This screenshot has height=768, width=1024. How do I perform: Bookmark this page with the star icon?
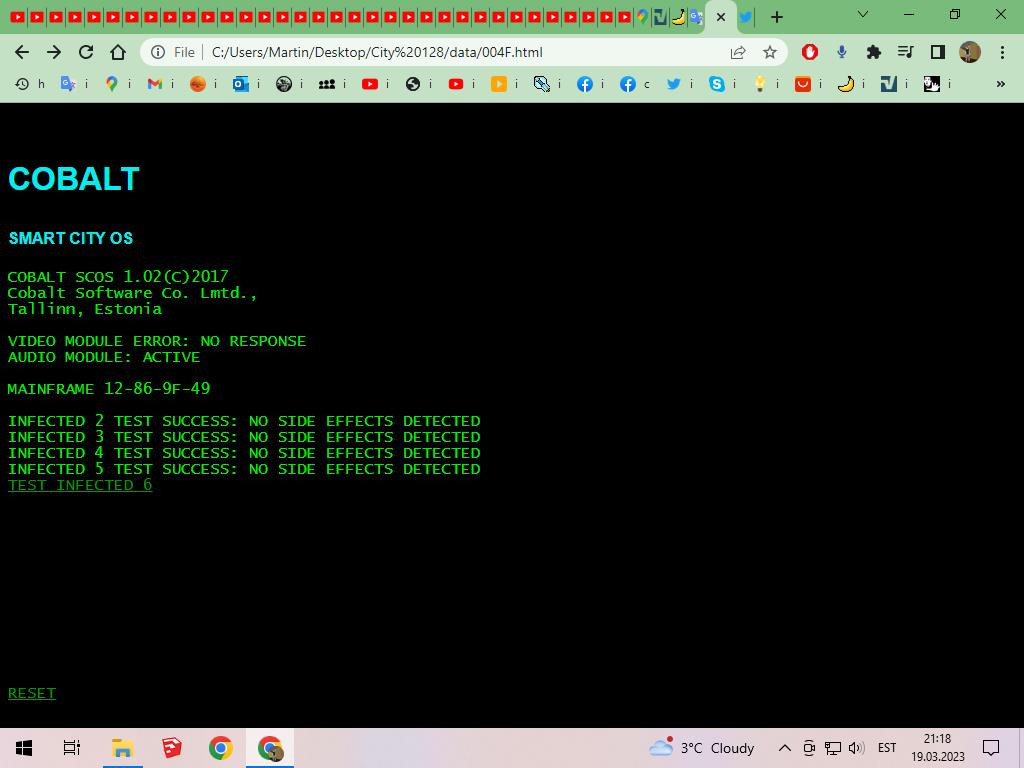click(x=770, y=52)
